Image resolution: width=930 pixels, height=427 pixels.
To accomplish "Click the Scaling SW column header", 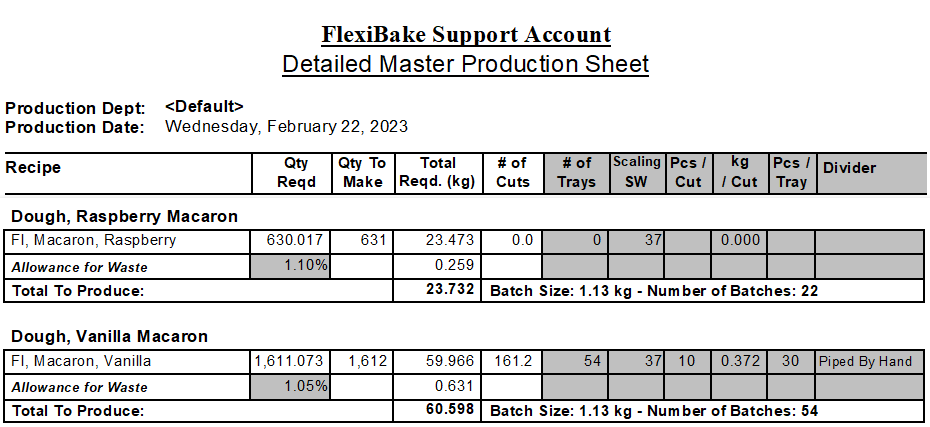I will (637, 171).
